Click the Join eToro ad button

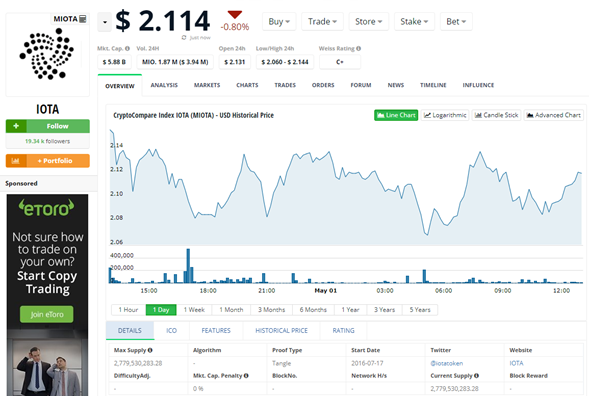[x=47, y=314]
